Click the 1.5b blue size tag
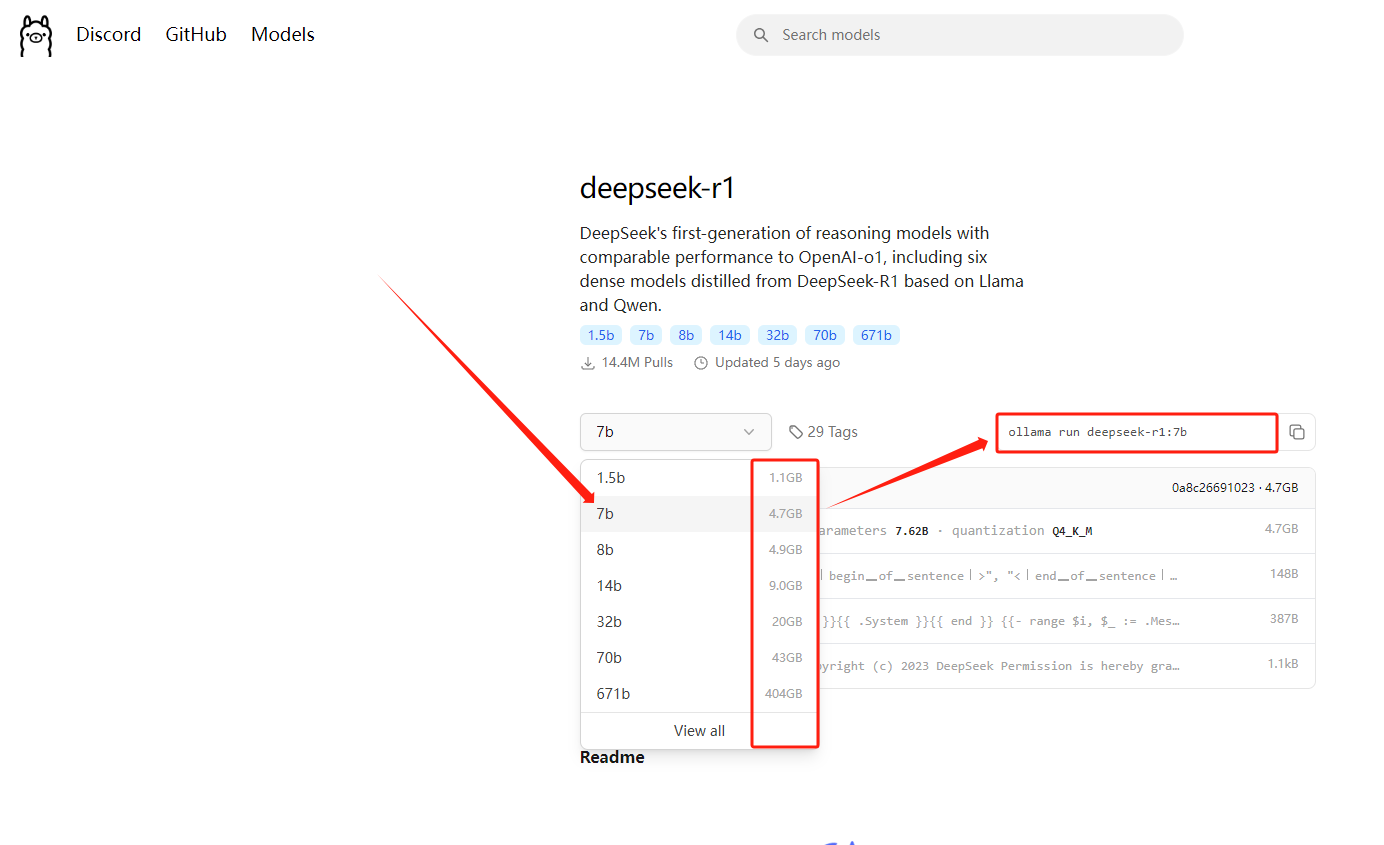The height and width of the screenshot is (845, 1384). click(600, 335)
